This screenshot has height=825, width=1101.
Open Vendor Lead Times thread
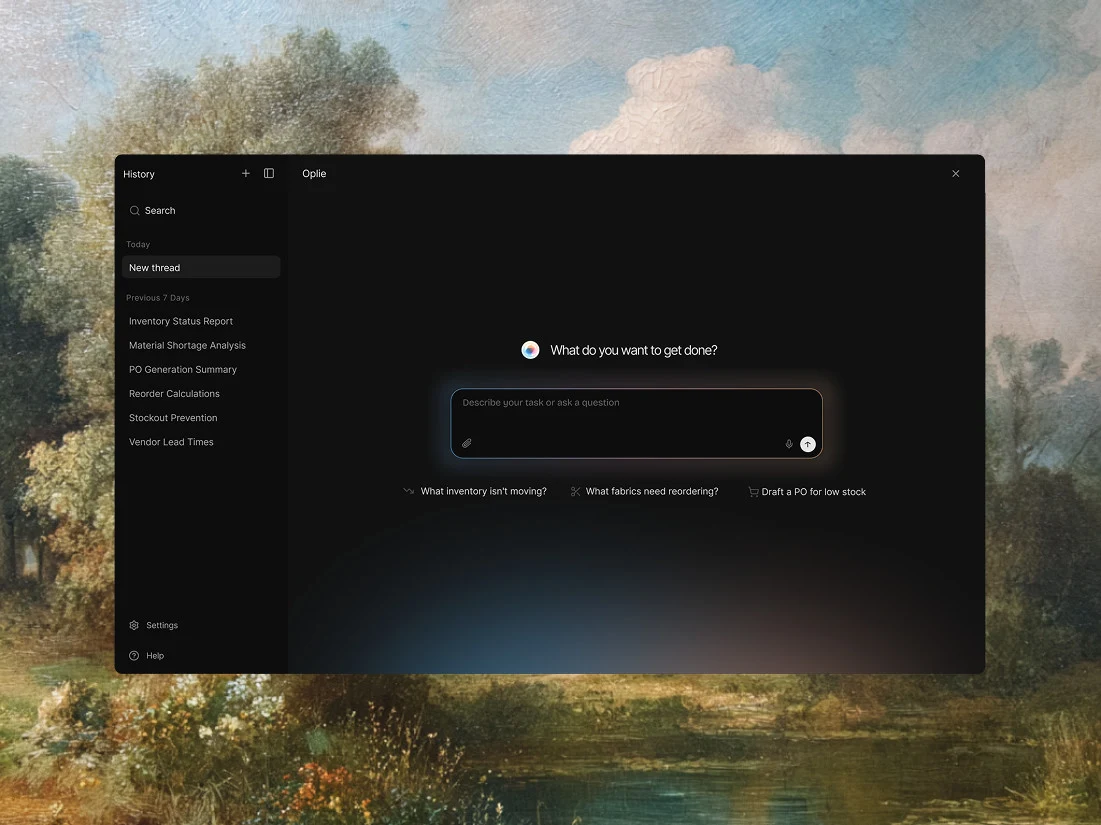pos(171,442)
